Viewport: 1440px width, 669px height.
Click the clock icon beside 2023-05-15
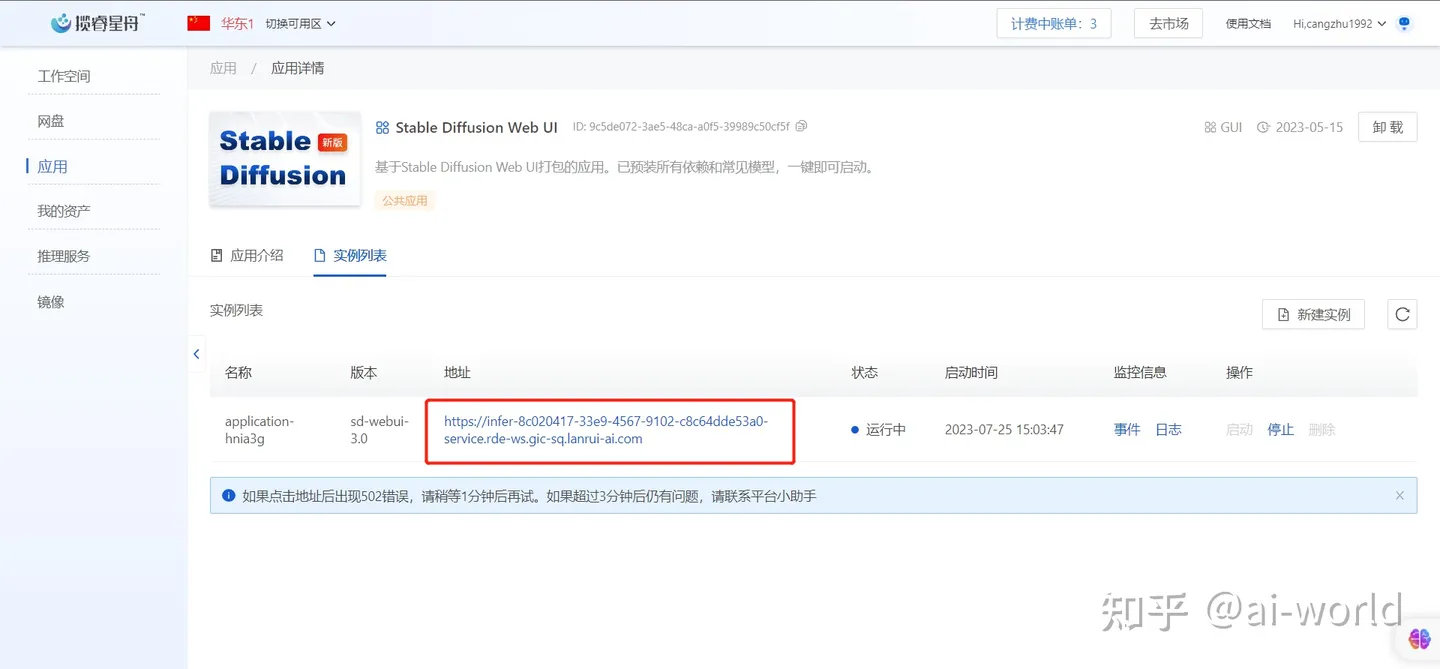tap(1263, 127)
